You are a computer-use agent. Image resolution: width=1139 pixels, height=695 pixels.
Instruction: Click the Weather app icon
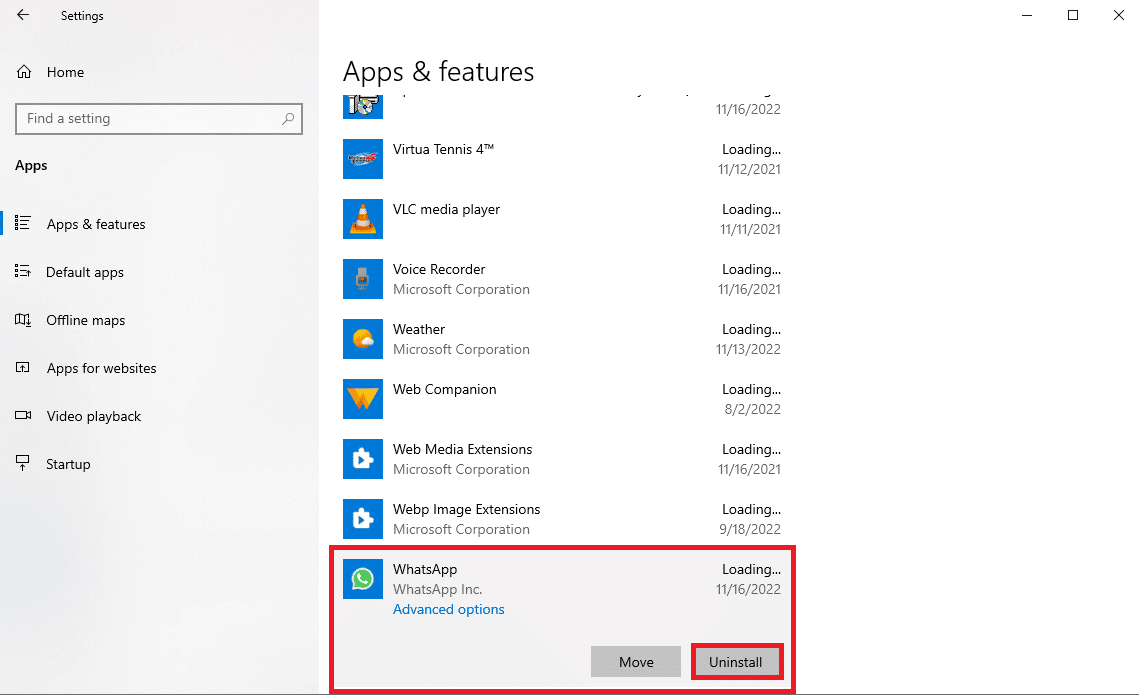[x=362, y=339]
